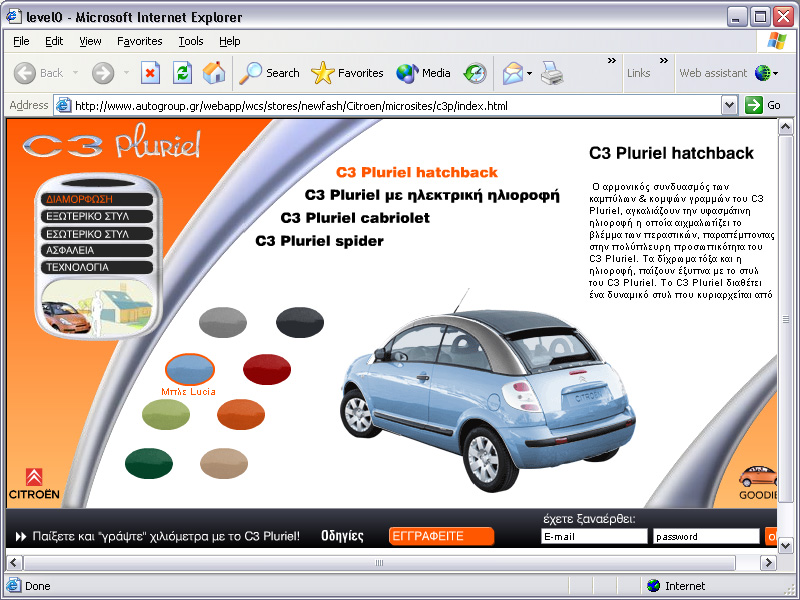This screenshot has height=600, width=800.
Task: Click the orange ΕΓΓΡΑΦΕΙΤΕ register button
Action: point(441,536)
